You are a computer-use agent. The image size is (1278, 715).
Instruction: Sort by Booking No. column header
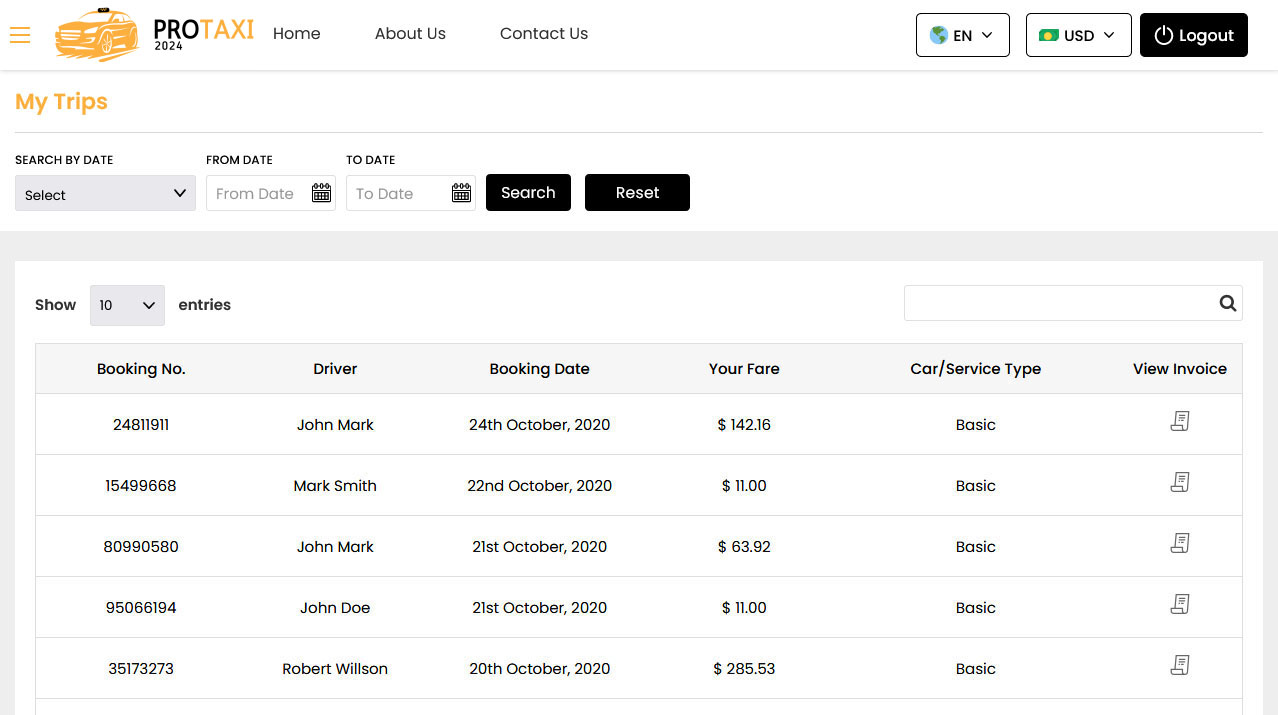pos(141,369)
